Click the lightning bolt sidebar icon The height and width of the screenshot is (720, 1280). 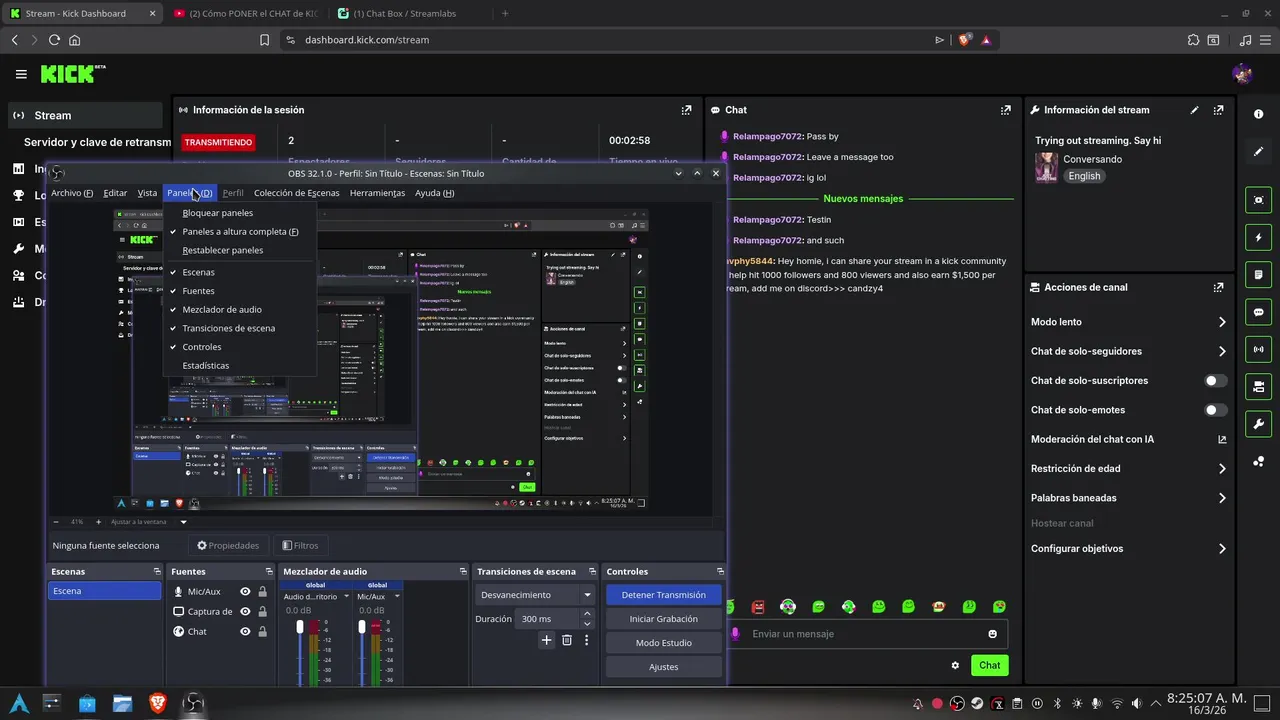pyautogui.click(x=1259, y=237)
